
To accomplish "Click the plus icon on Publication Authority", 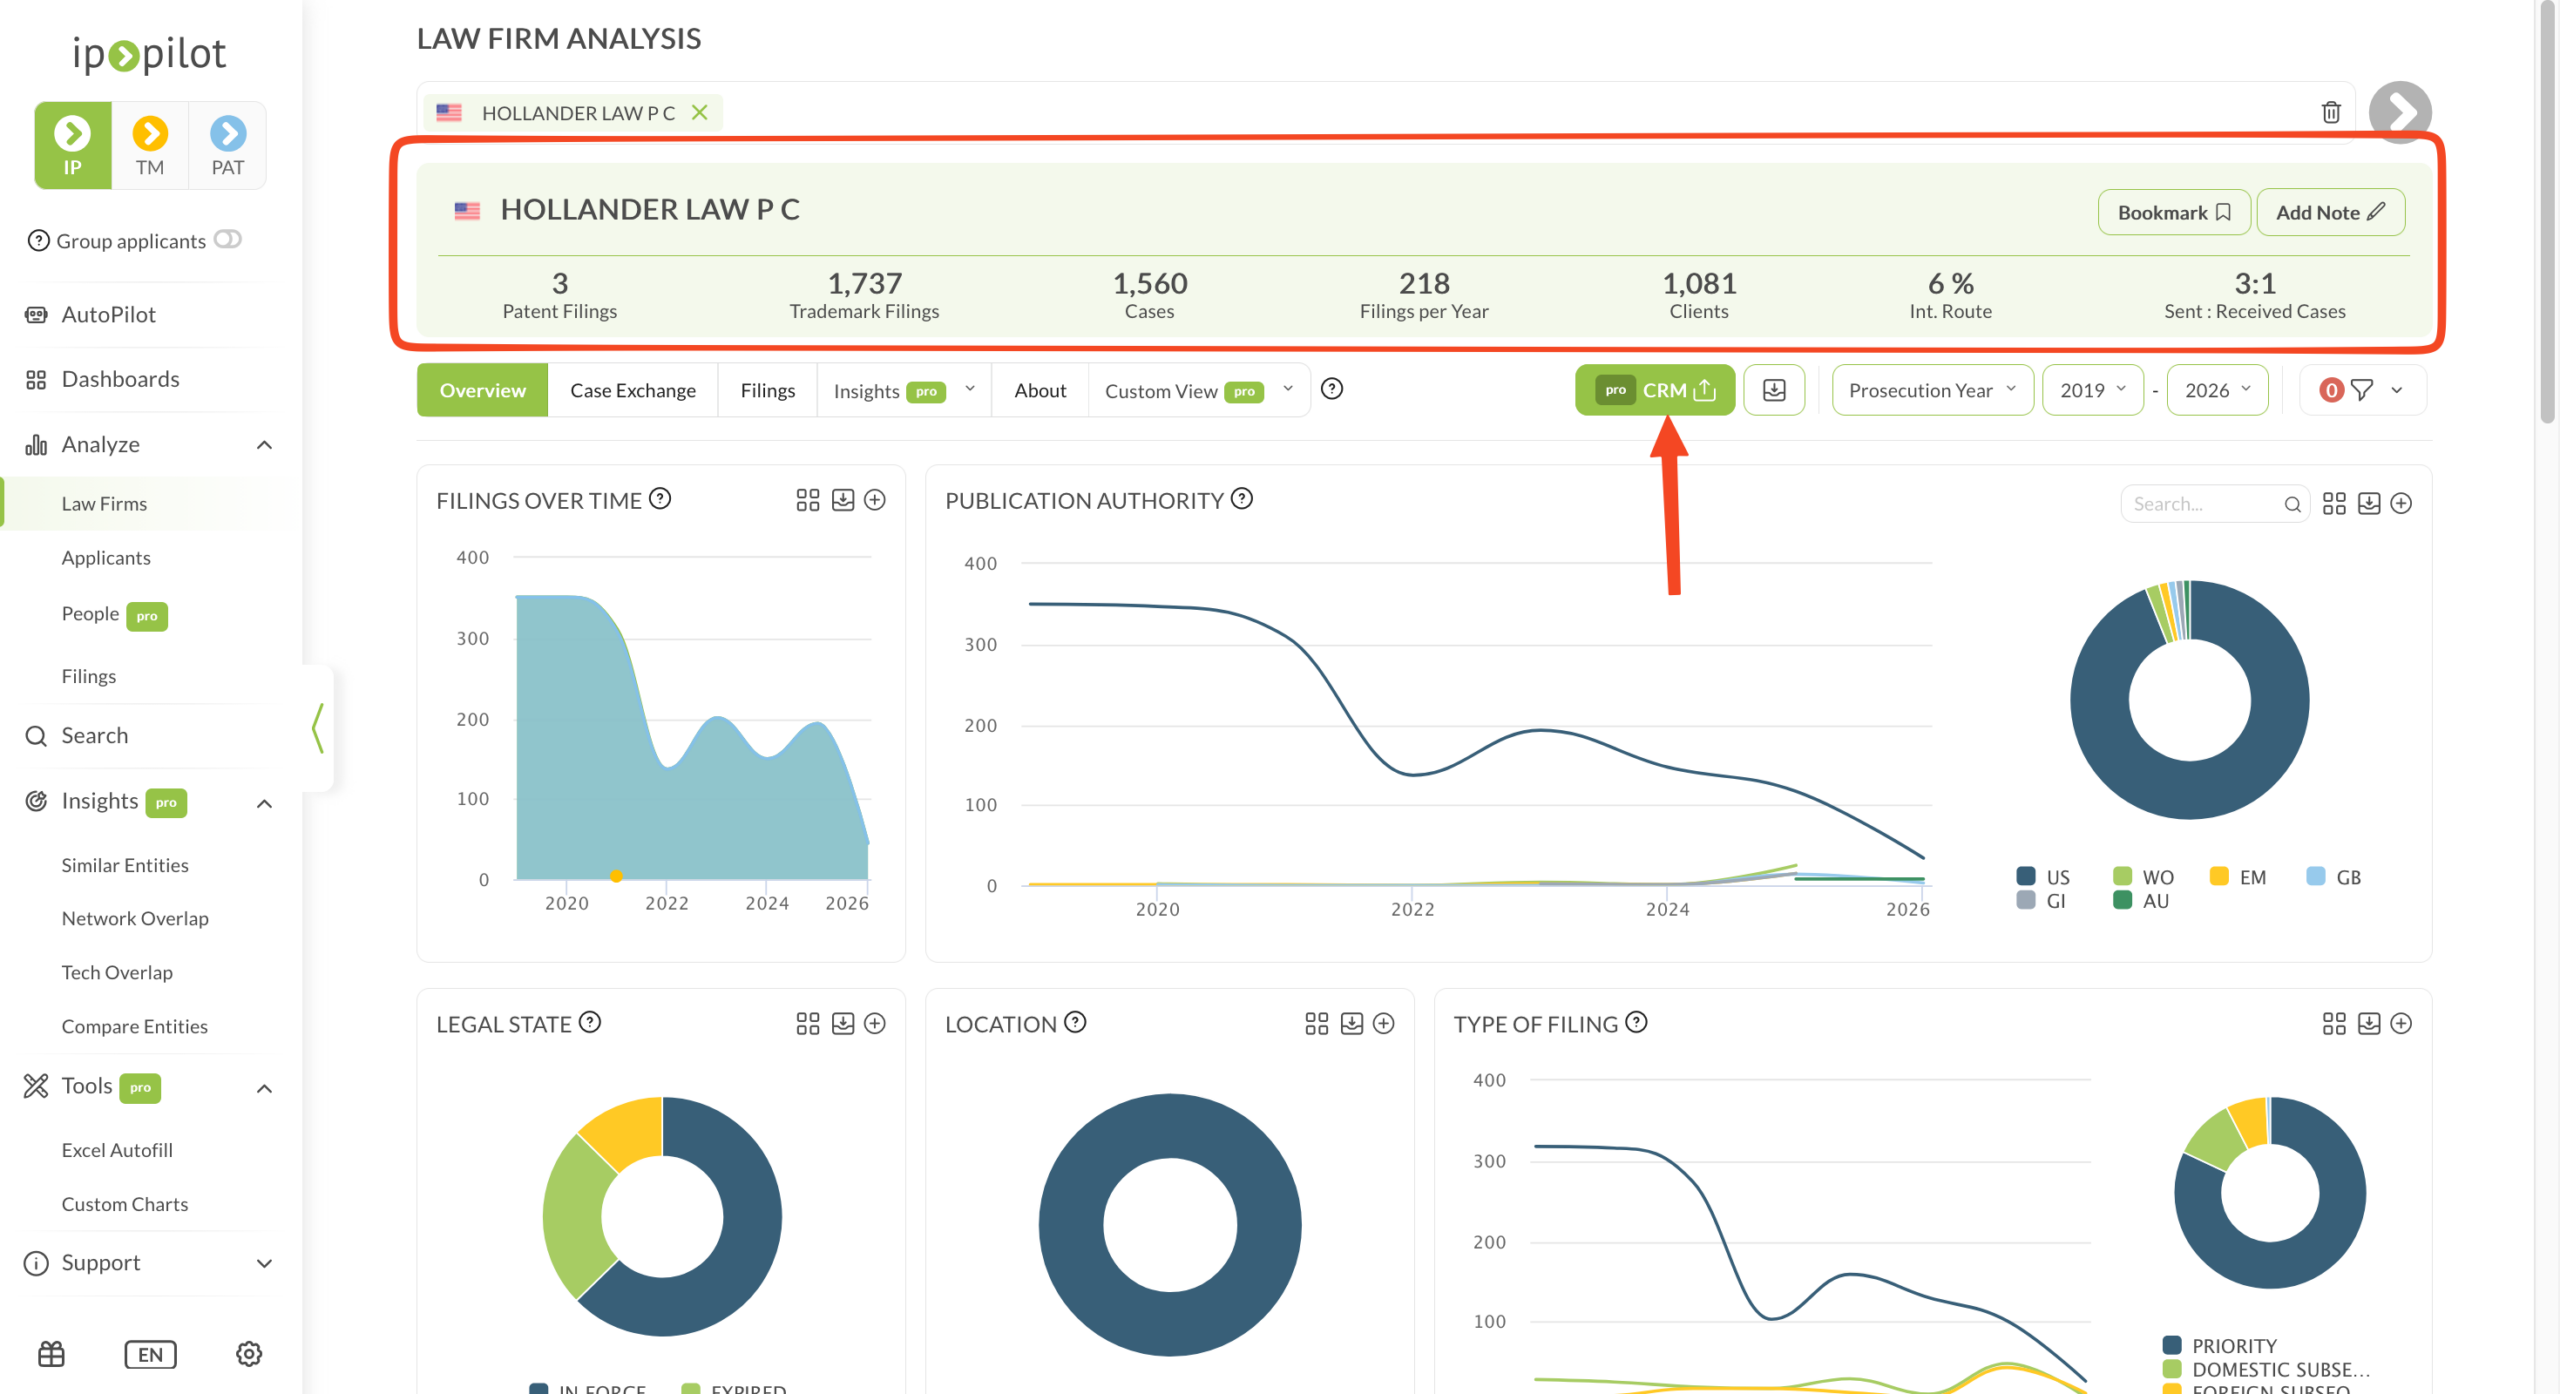I will coord(2401,504).
